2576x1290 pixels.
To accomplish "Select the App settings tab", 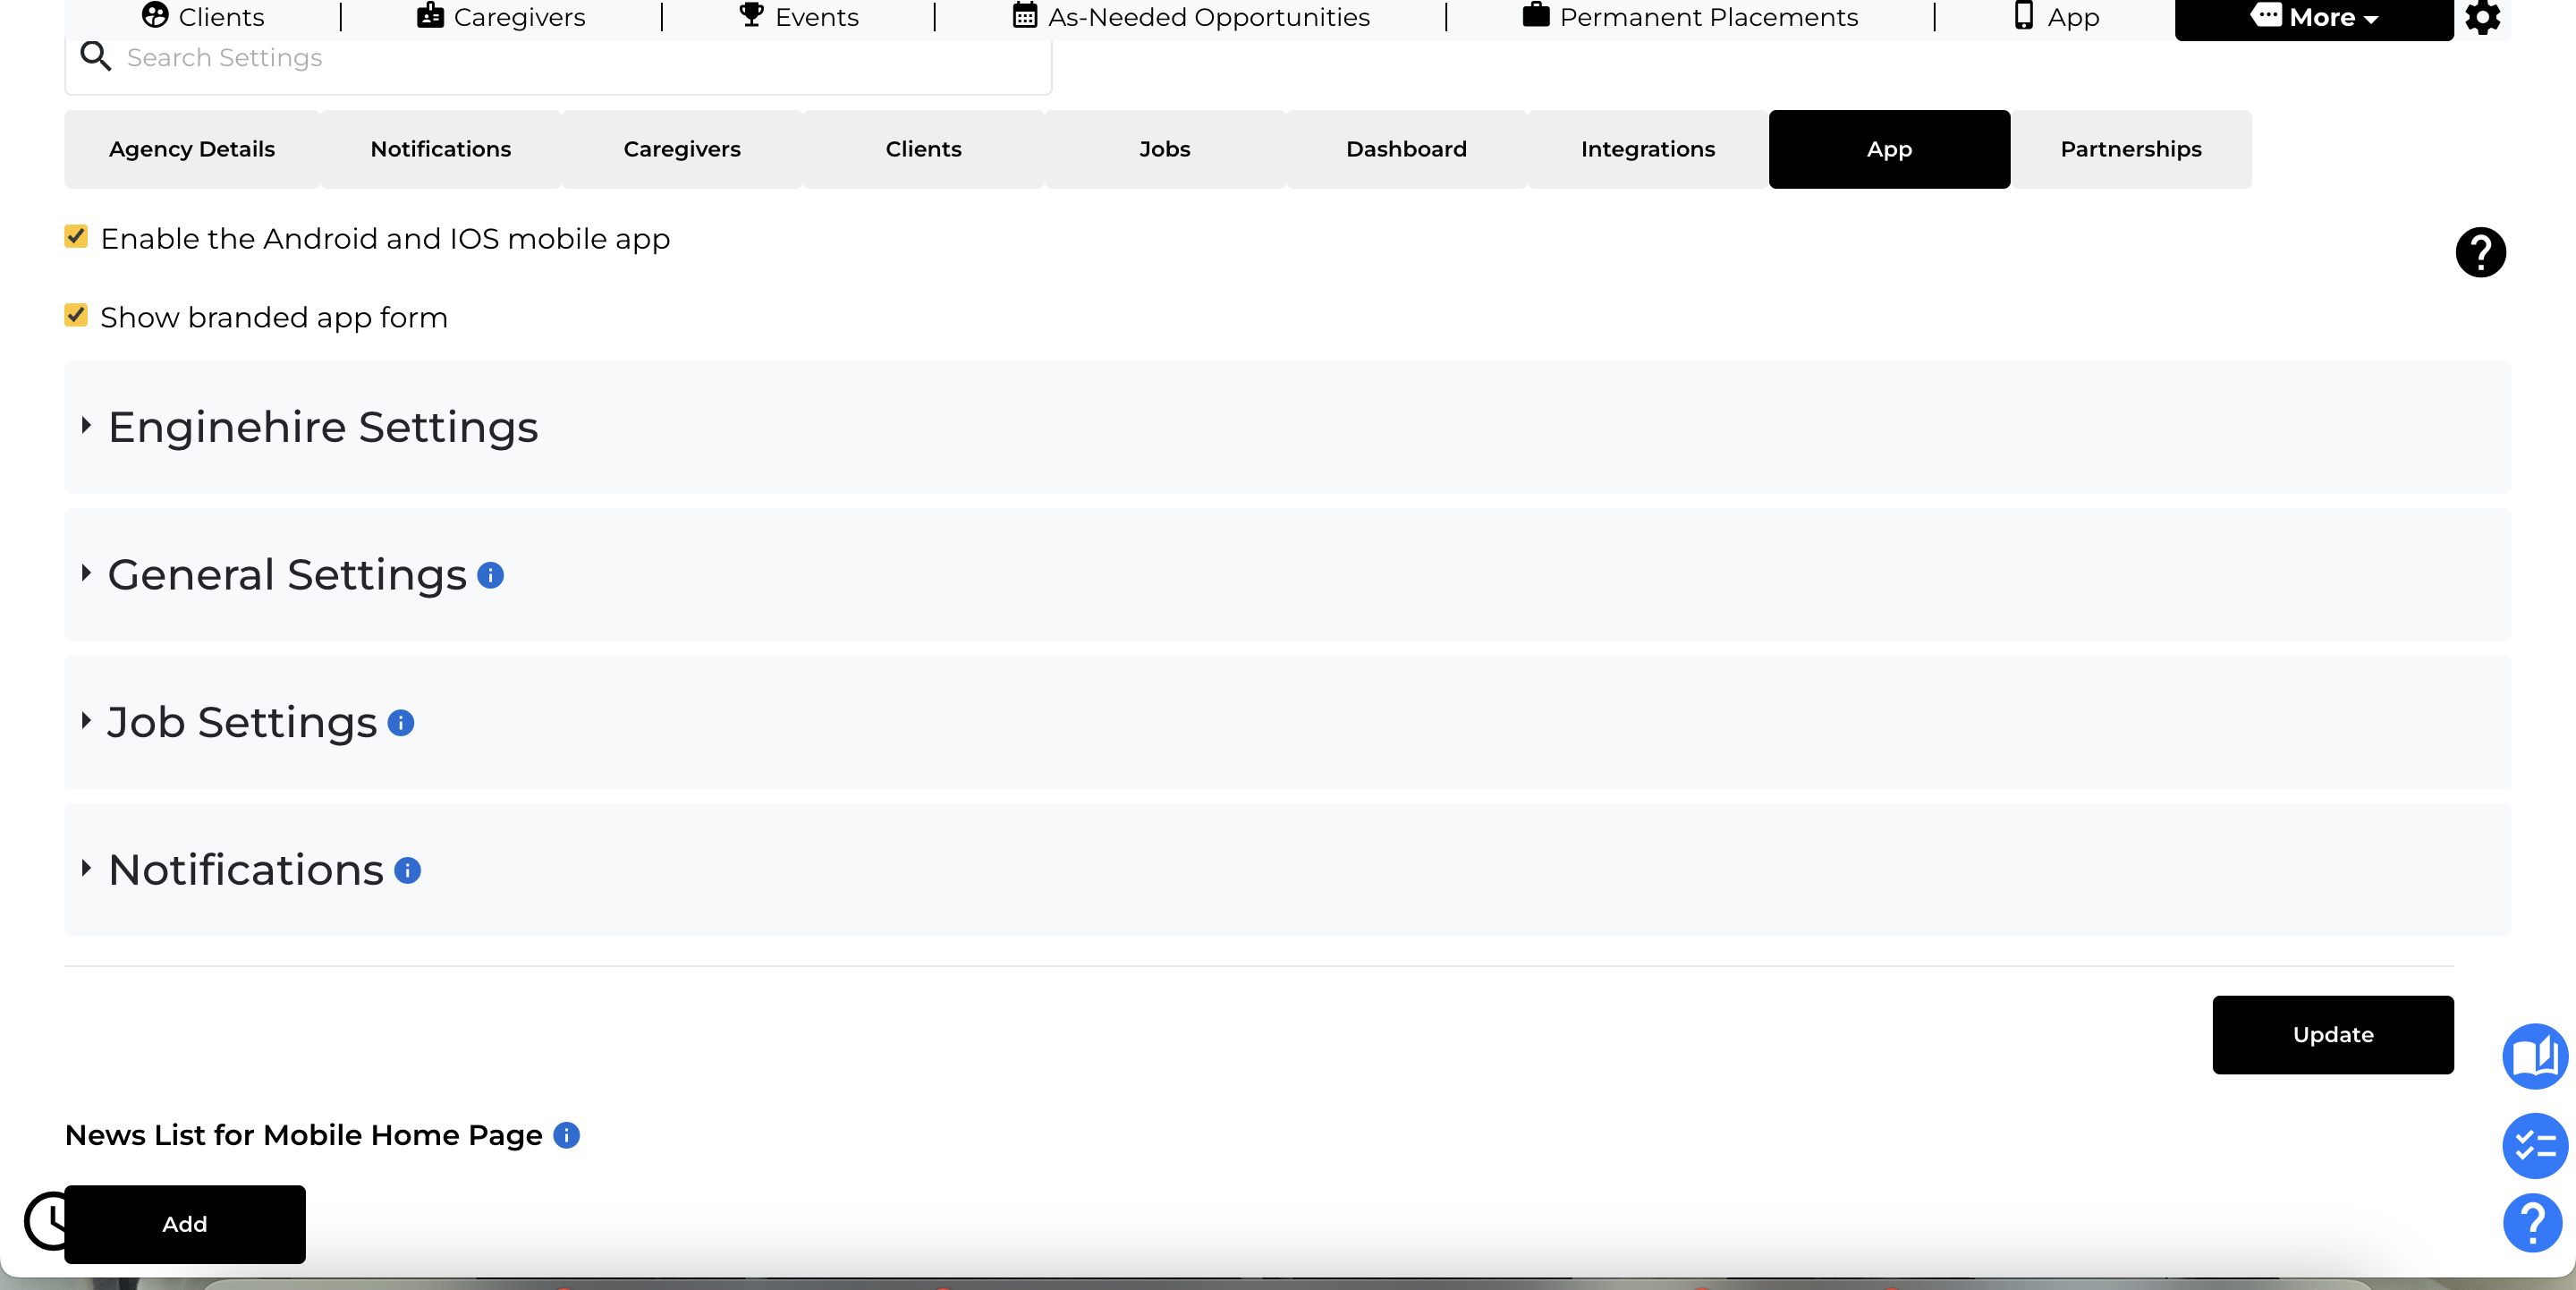I will pos(1889,149).
